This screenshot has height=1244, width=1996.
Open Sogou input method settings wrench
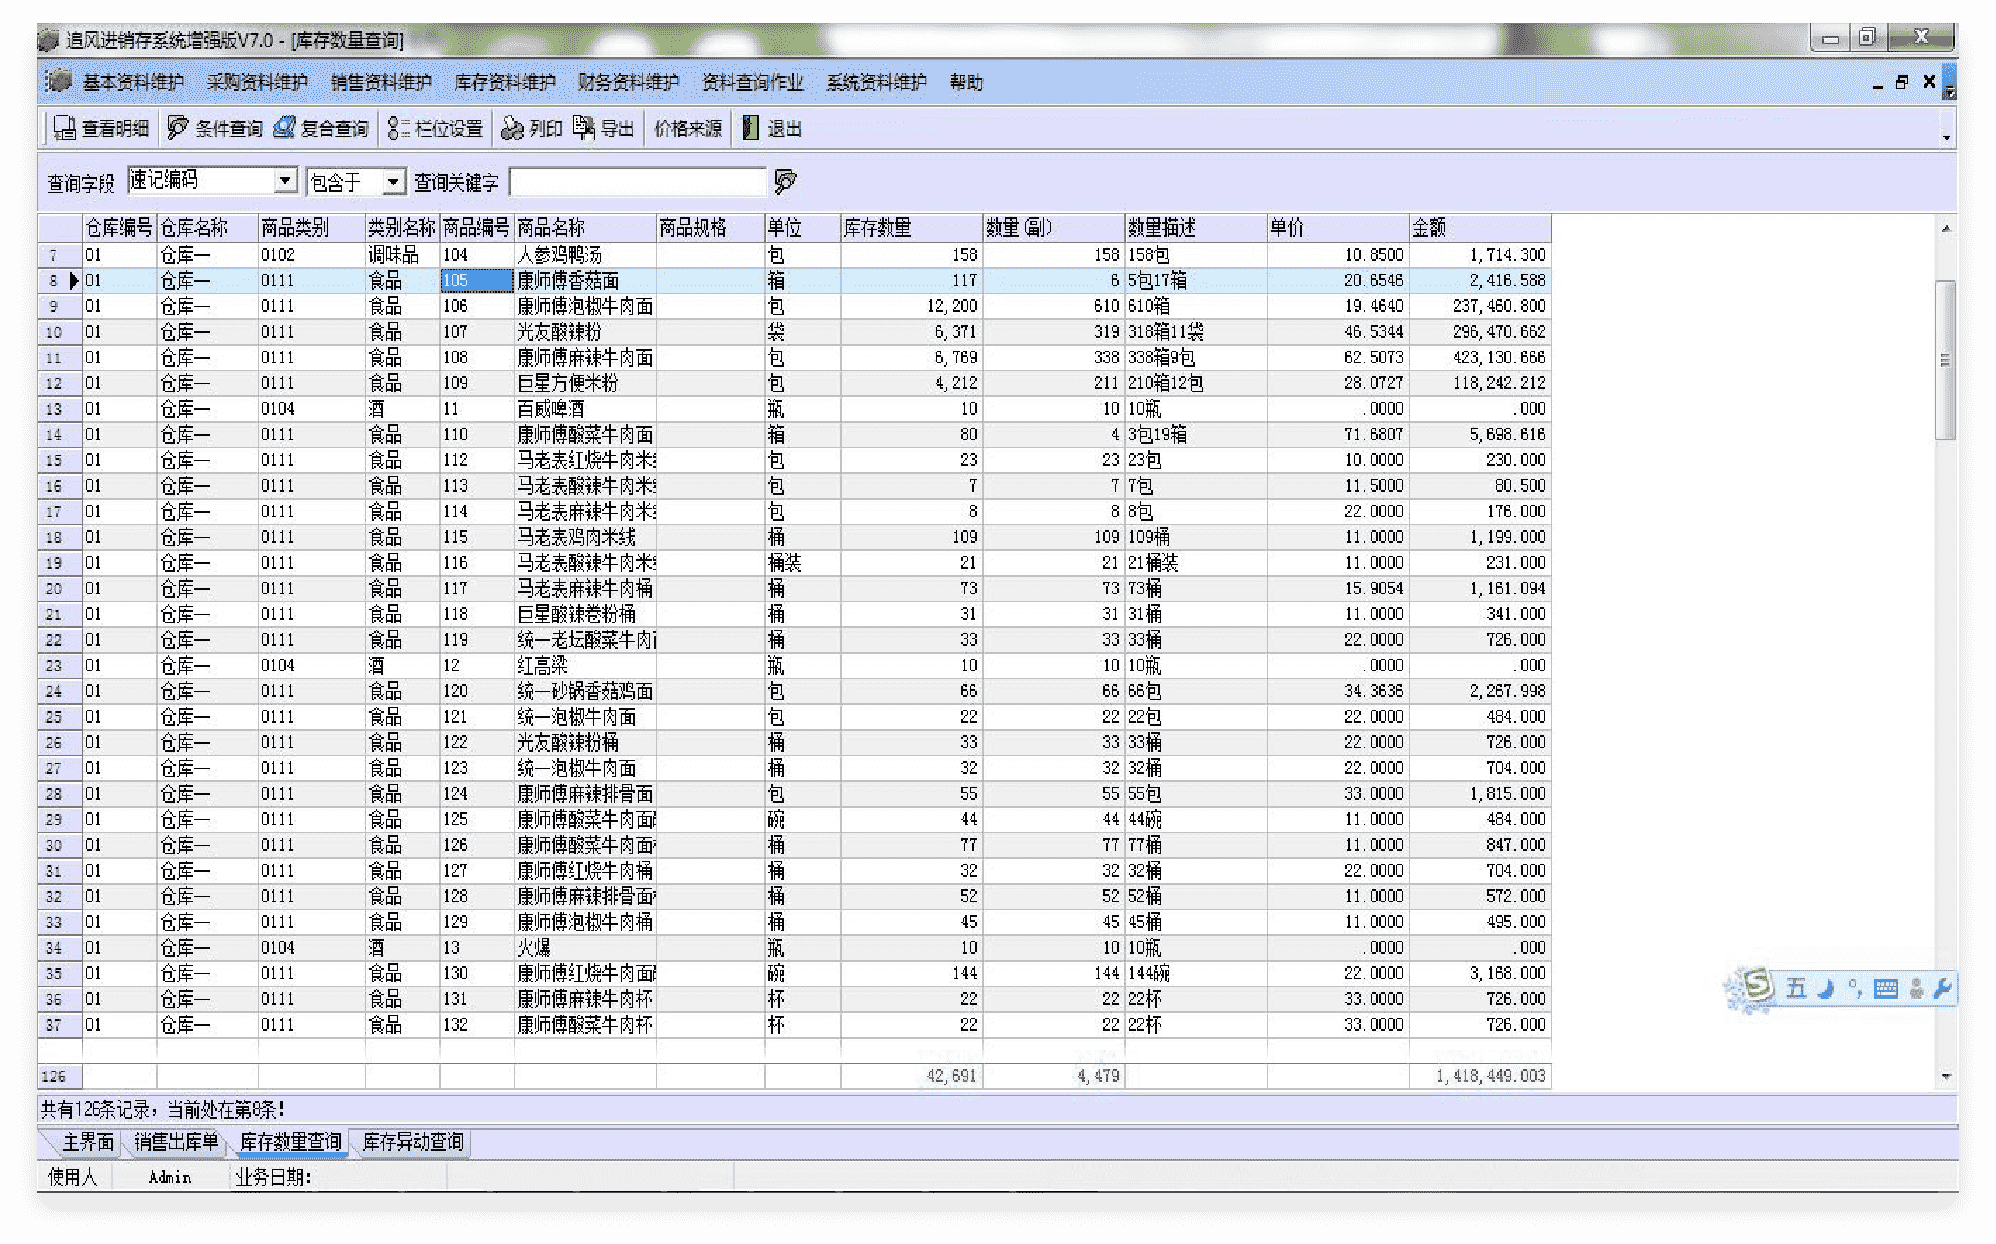pyautogui.click(x=1942, y=989)
